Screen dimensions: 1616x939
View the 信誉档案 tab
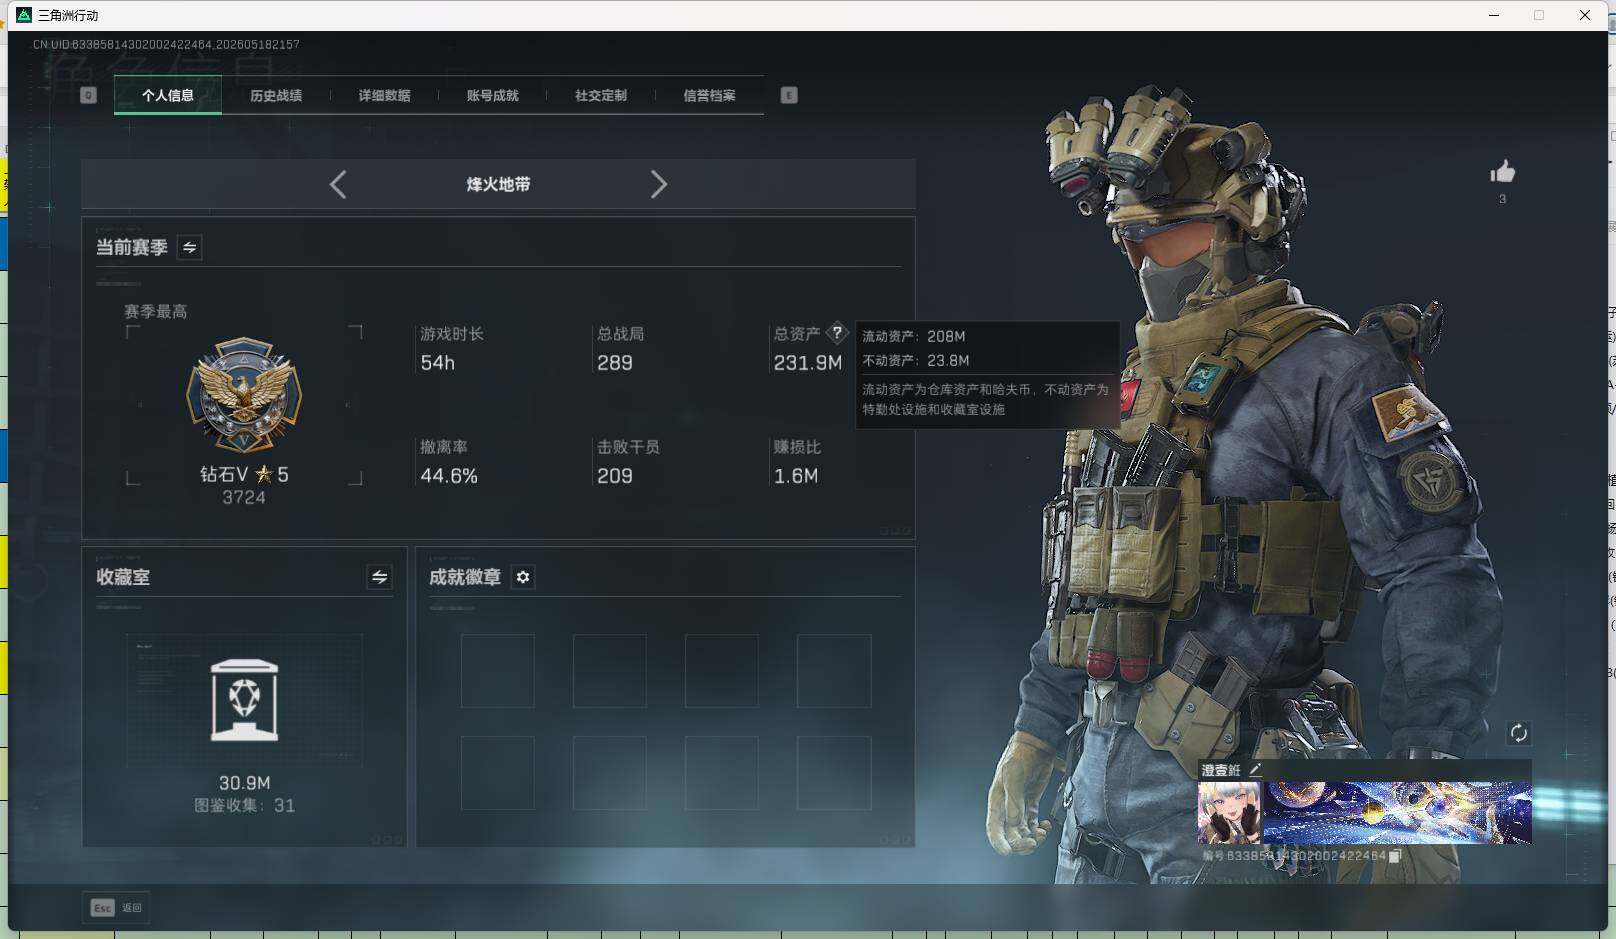click(709, 95)
